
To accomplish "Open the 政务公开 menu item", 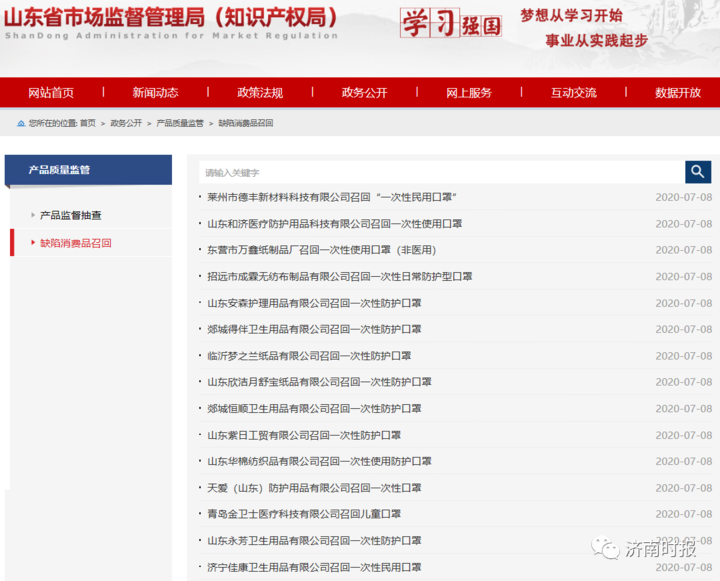I will pyautogui.click(x=365, y=93).
